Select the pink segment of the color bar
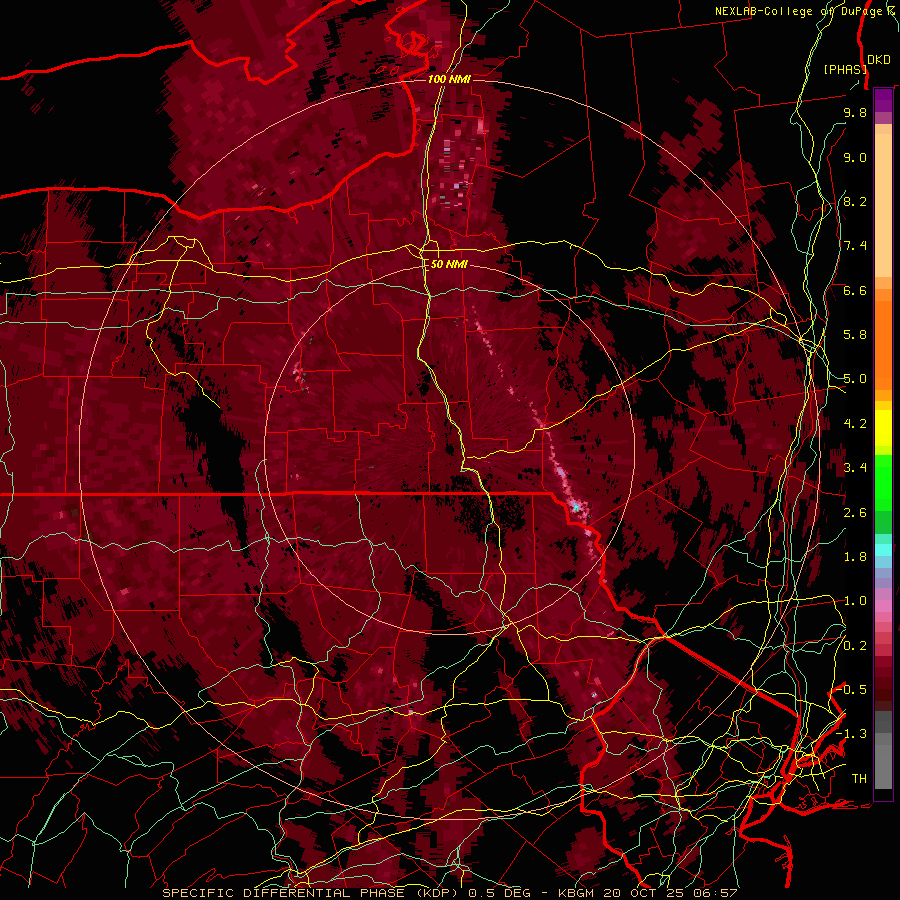Image resolution: width=900 pixels, height=900 pixels. click(x=883, y=606)
